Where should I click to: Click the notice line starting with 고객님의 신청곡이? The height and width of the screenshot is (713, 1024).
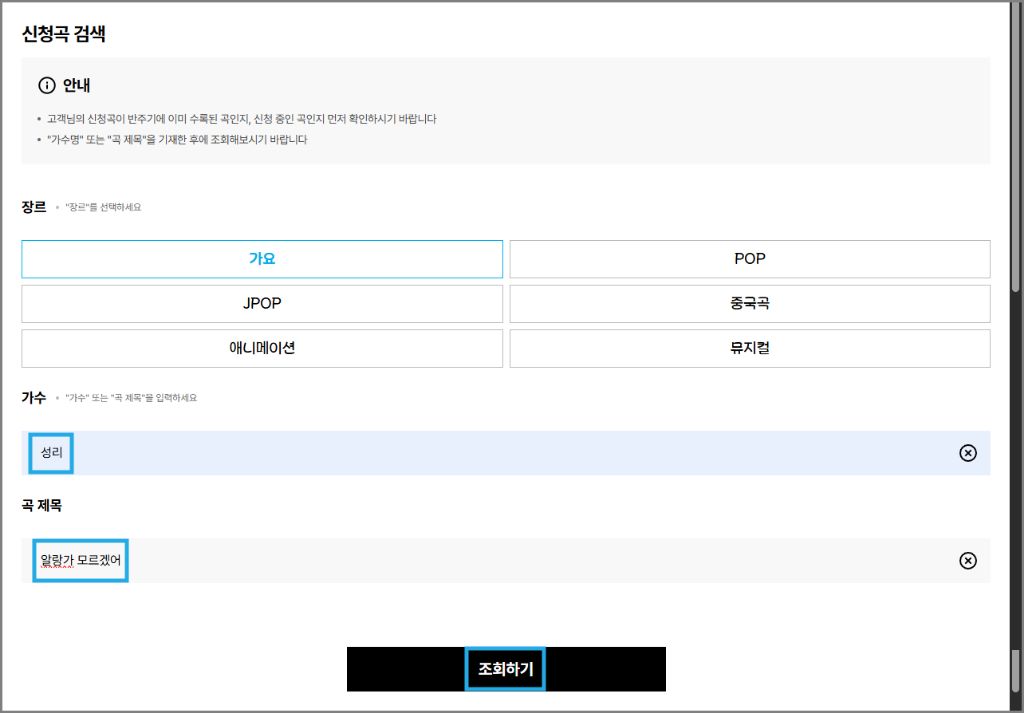[242, 119]
